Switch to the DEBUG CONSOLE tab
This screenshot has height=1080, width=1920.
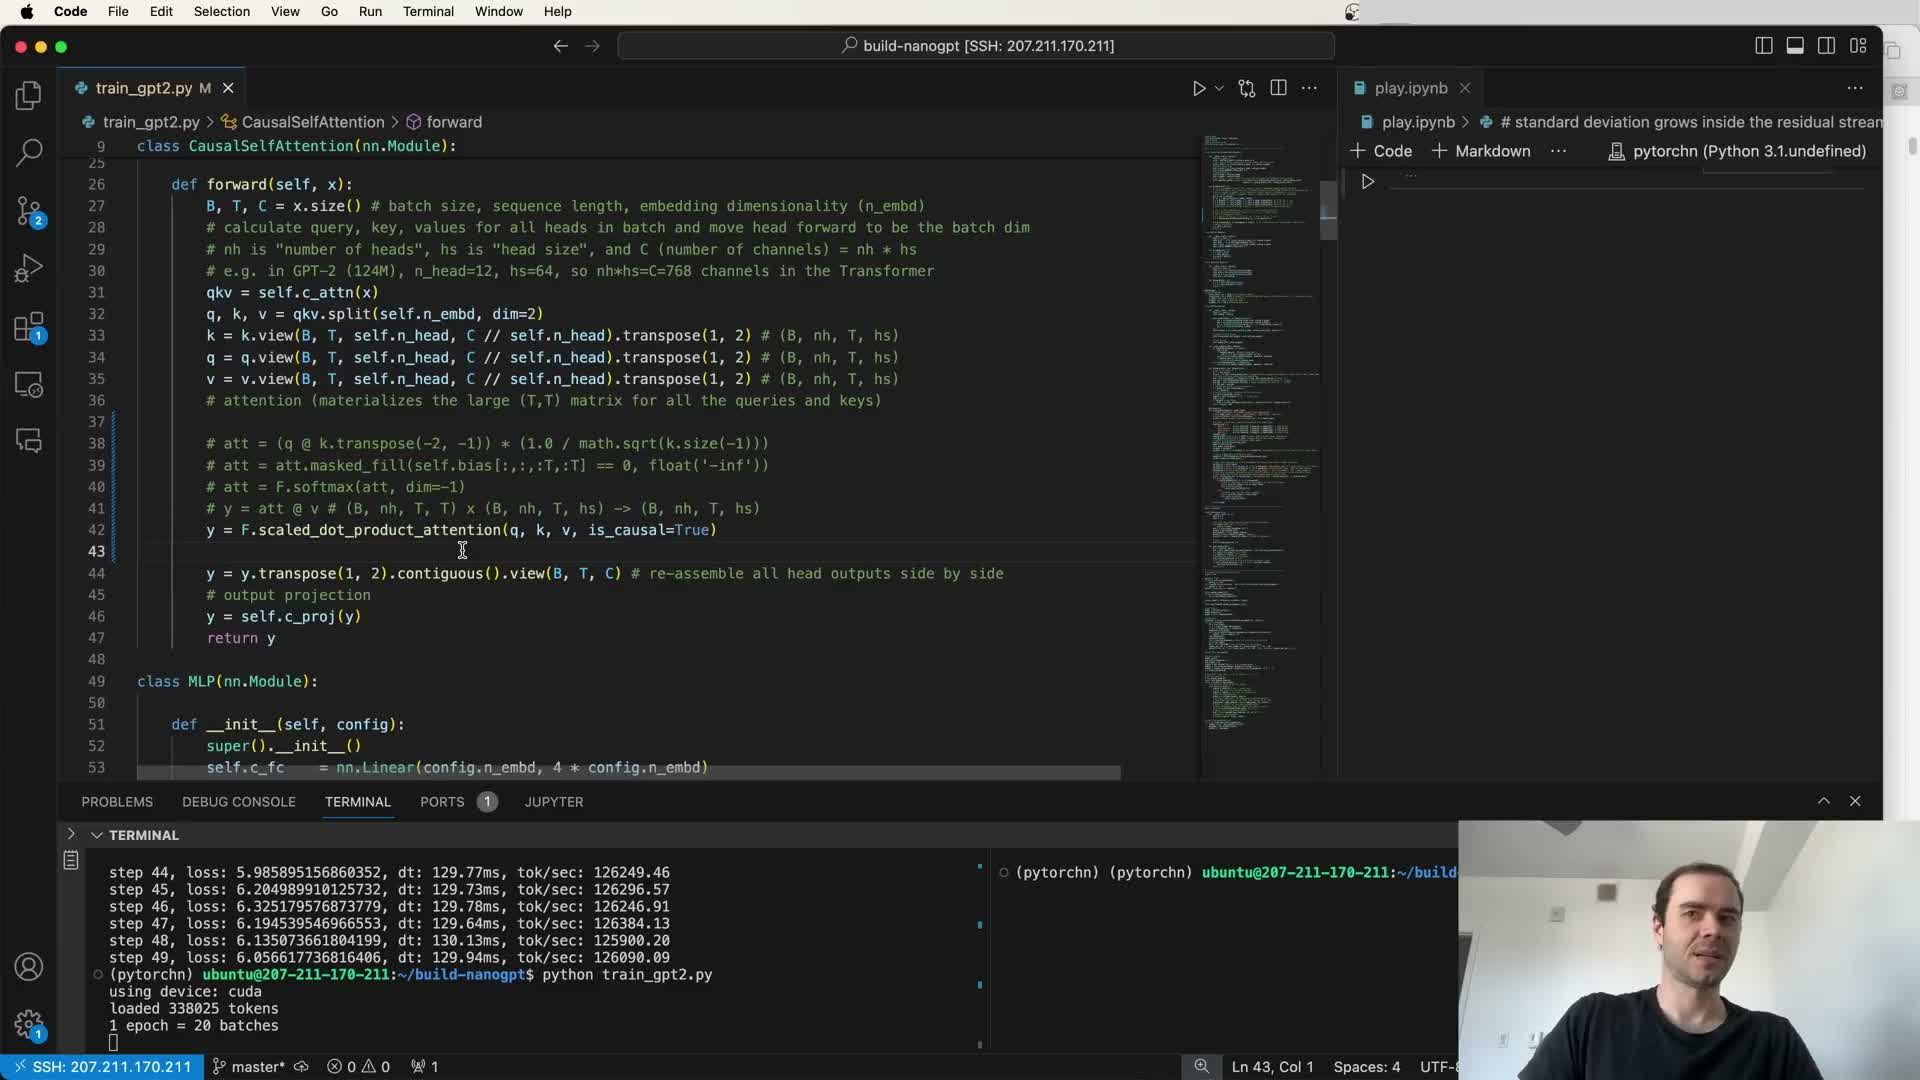coord(238,802)
